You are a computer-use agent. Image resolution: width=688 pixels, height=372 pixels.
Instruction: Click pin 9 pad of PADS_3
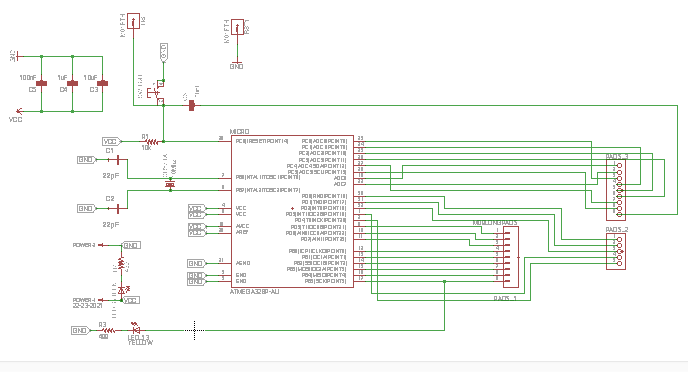tap(620, 215)
